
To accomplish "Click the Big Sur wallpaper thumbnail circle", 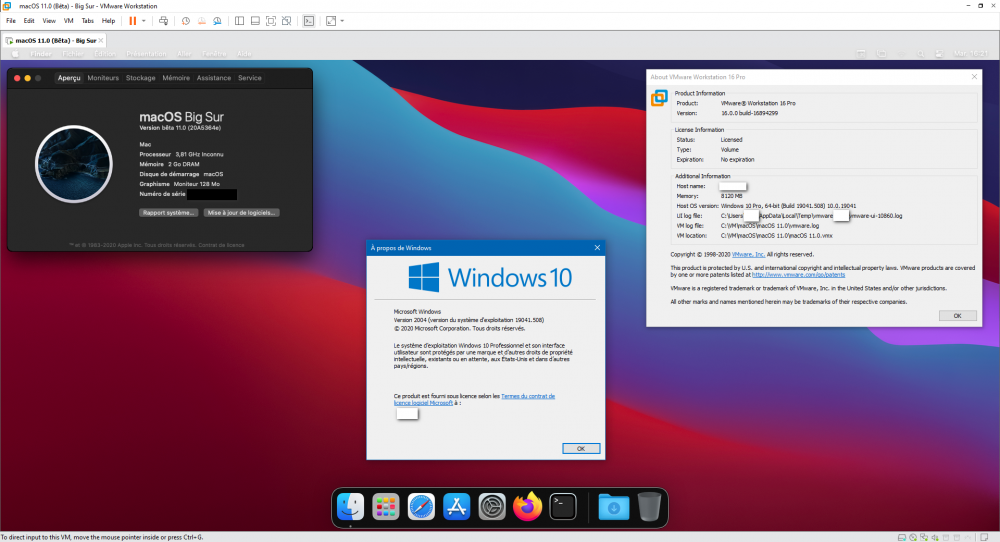I will [x=74, y=164].
